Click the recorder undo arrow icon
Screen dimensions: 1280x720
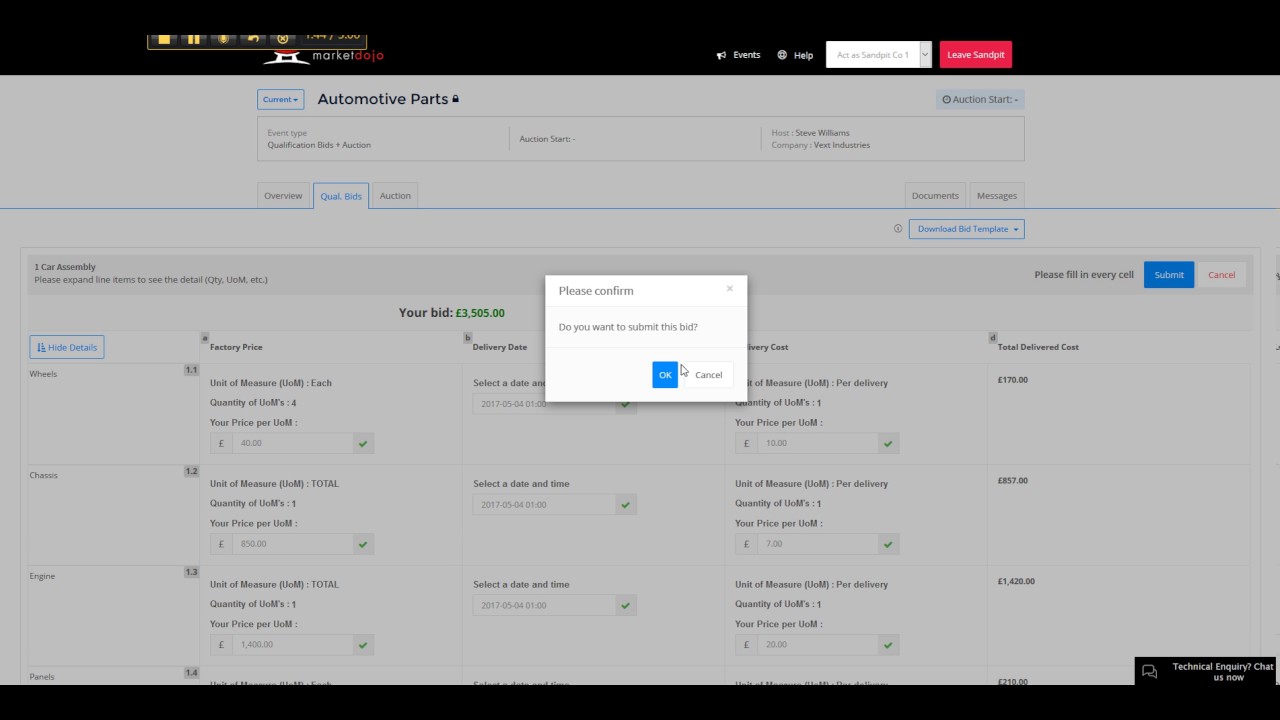(253, 39)
